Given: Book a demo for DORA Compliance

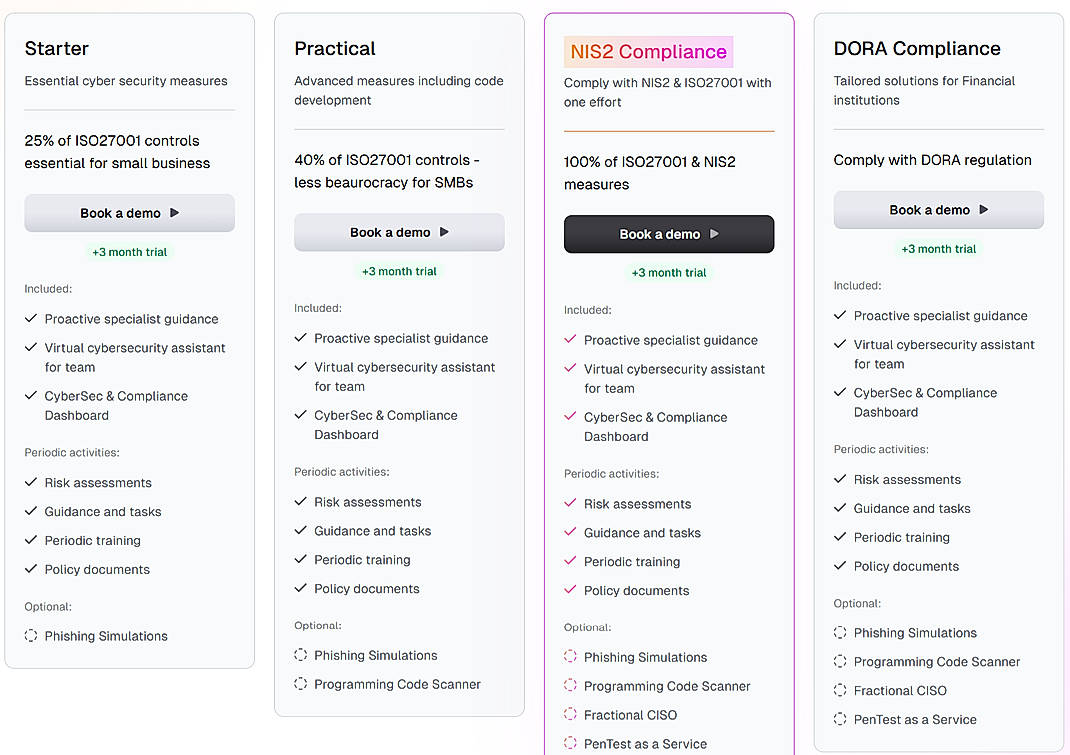Looking at the screenshot, I should tap(938, 210).
